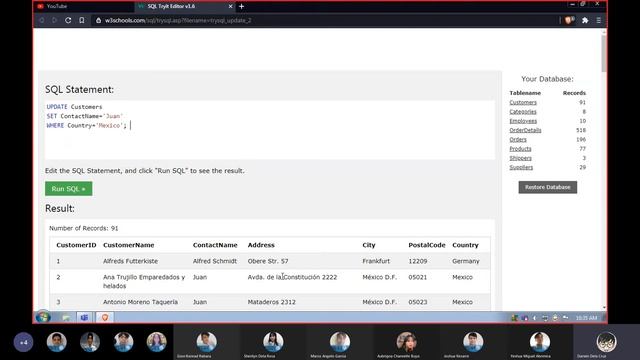This screenshot has width=640, height=360.
Task: Click the 'Frankfurt' city cell
Action: (x=376, y=261)
